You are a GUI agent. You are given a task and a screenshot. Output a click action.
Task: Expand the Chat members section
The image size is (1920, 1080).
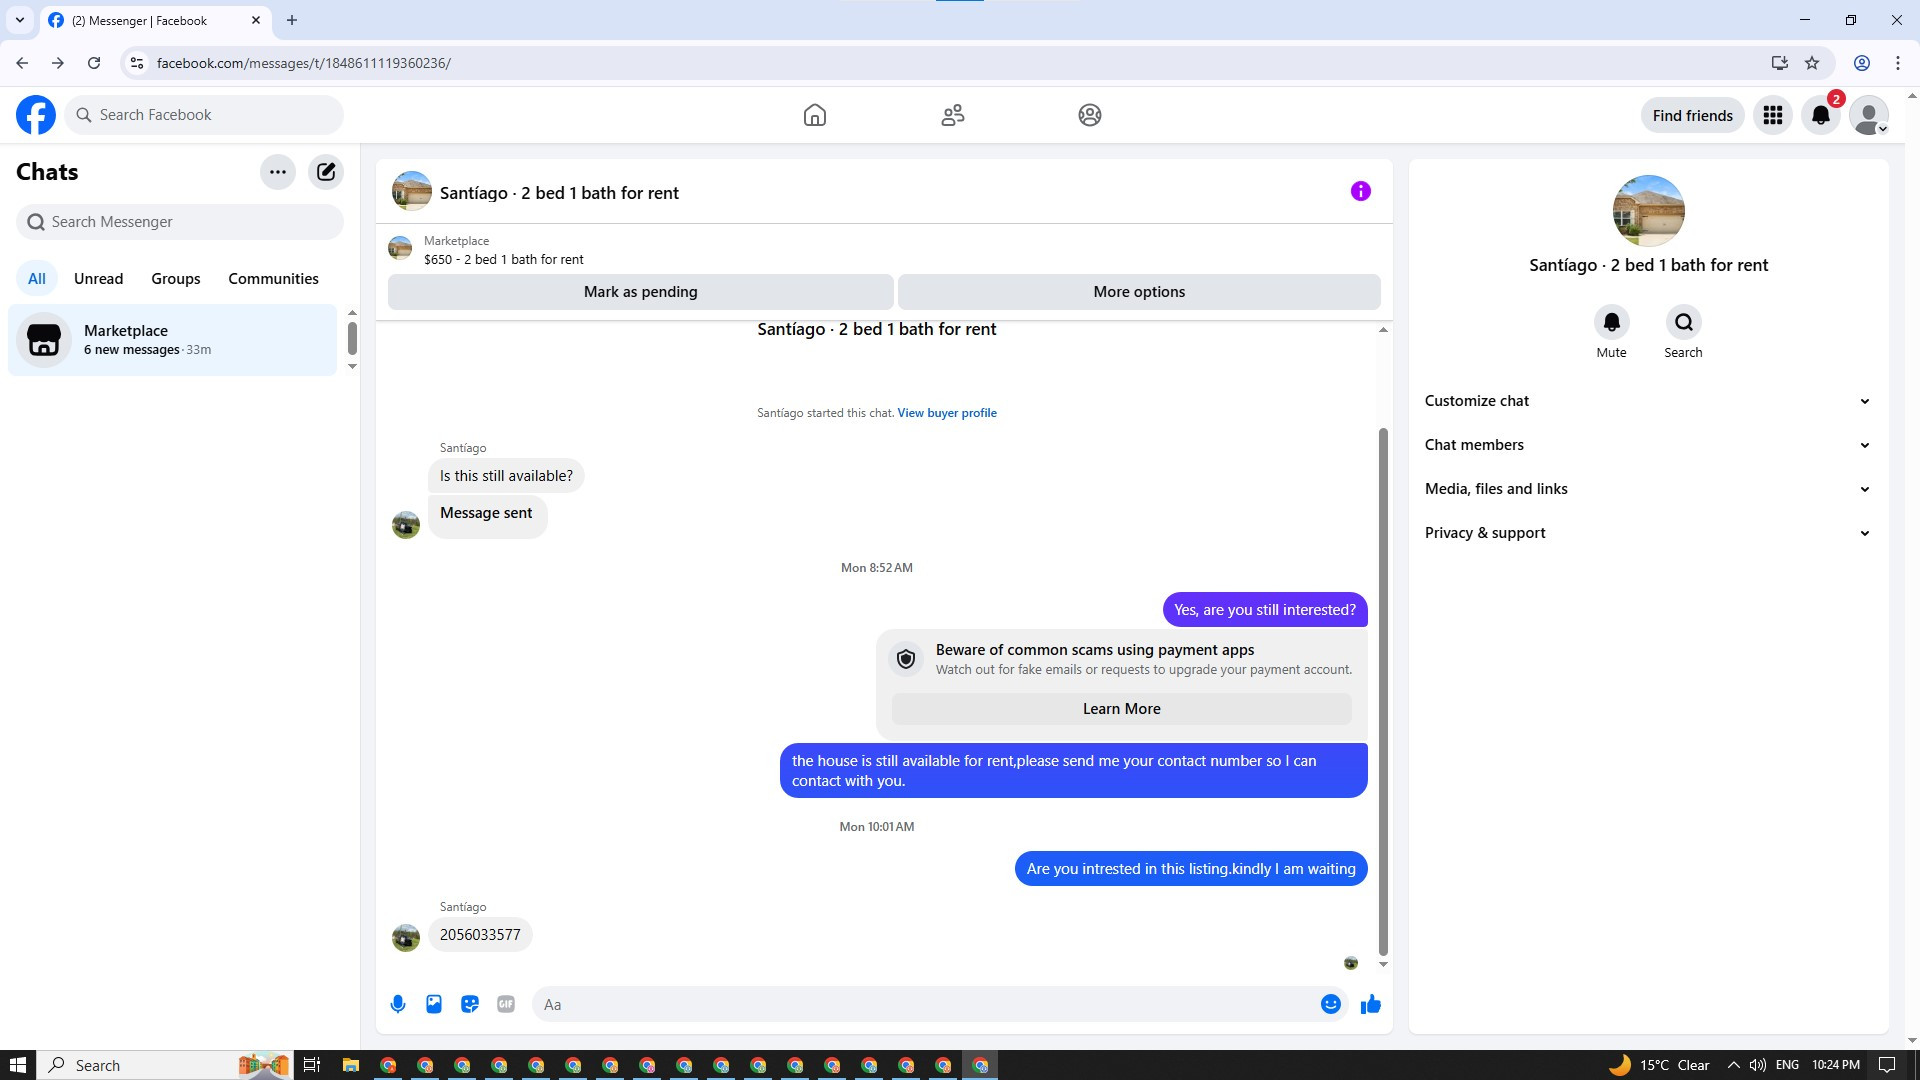pyautogui.click(x=1648, y=445)
